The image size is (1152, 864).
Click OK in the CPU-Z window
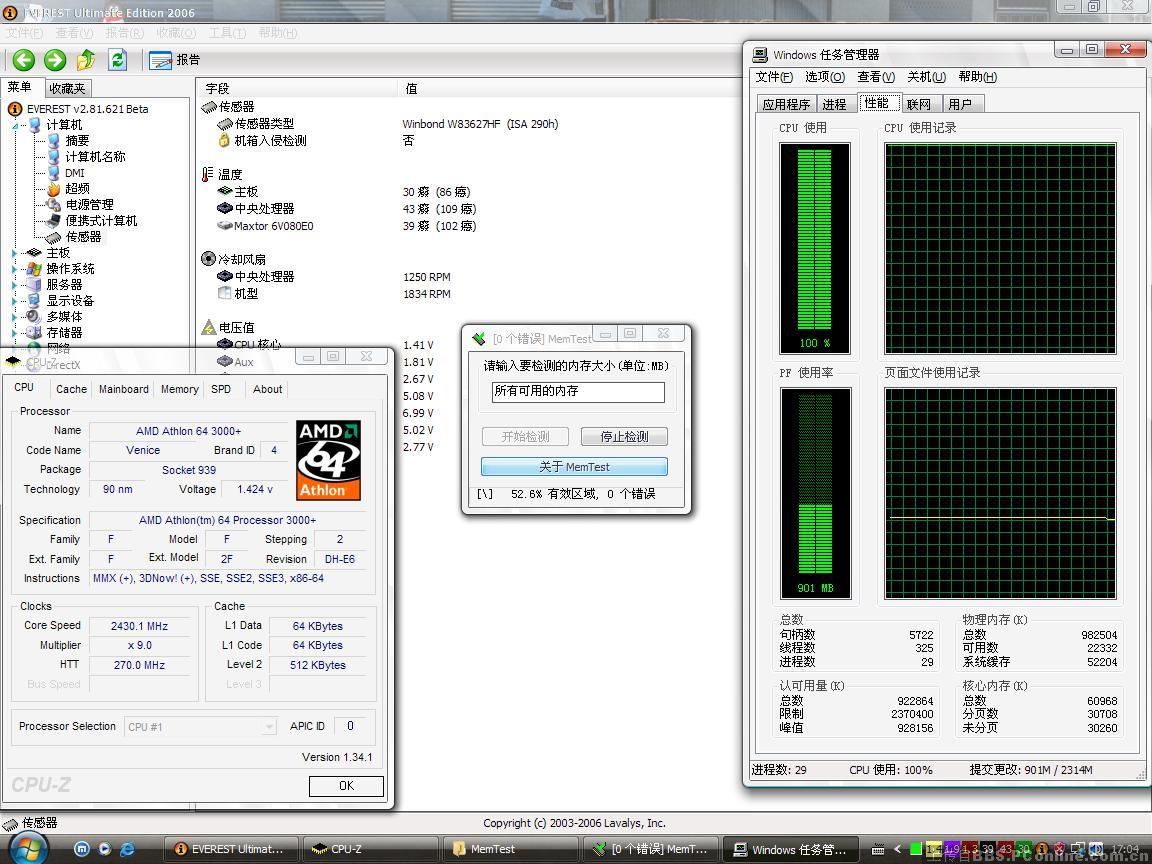click(346, 786)
